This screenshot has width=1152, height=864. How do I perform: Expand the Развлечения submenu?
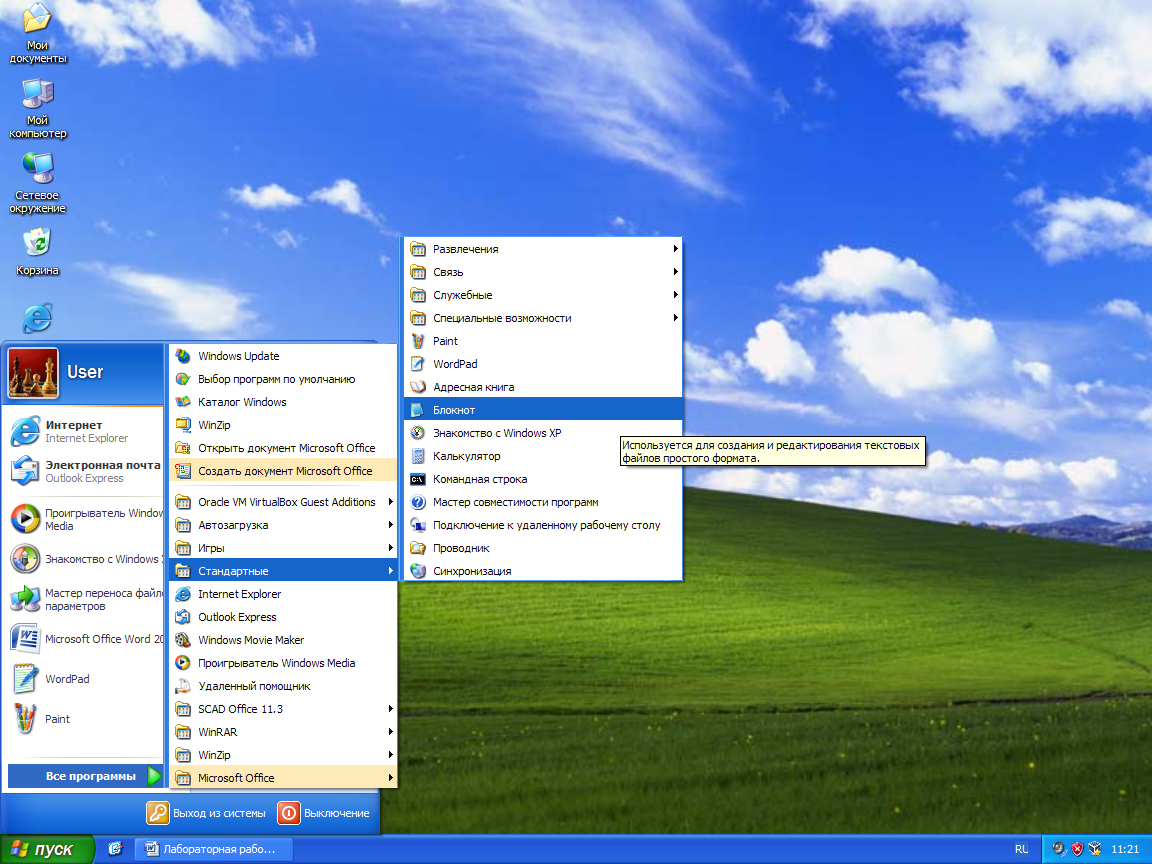pyautogui.click(x=465, y=249)
